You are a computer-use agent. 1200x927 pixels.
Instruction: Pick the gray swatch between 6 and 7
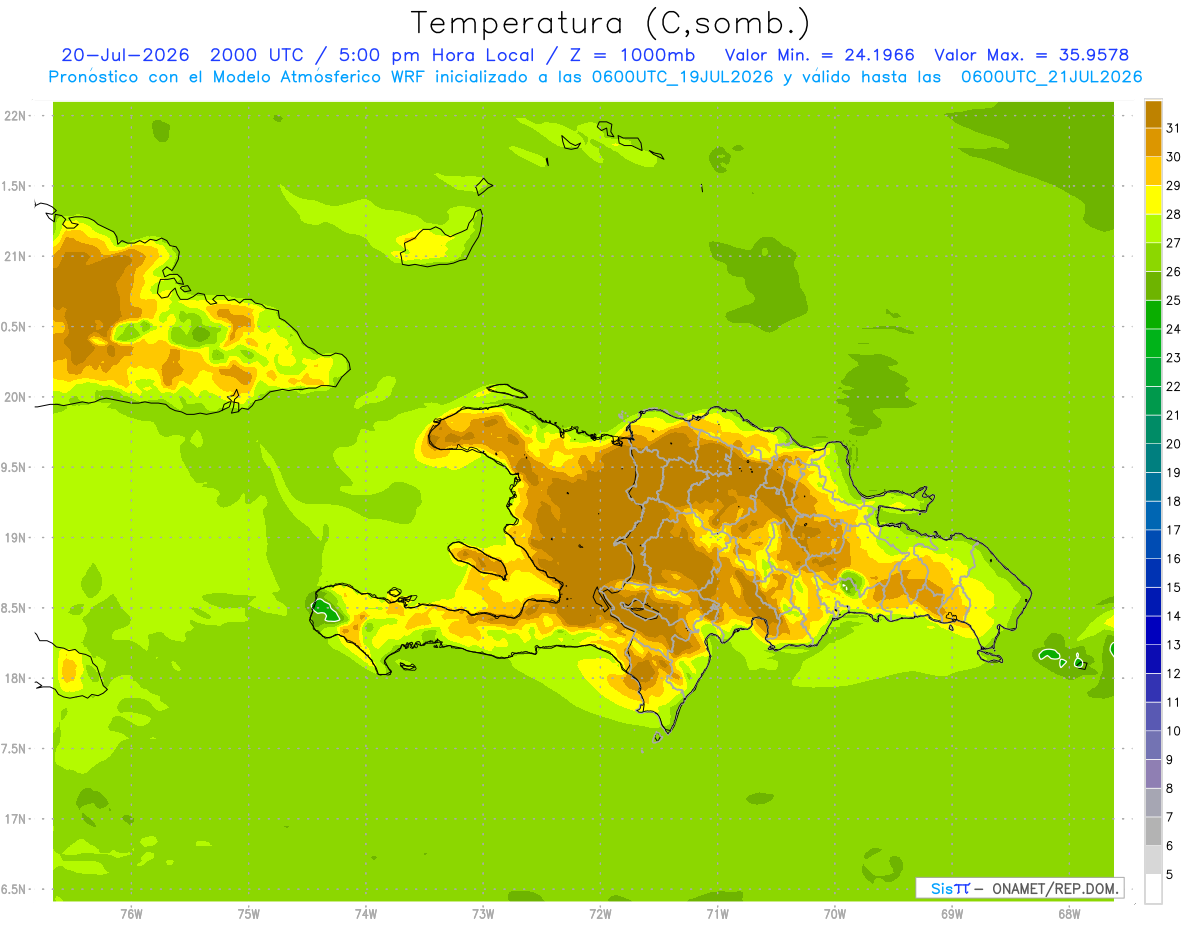coord(1153,832)
